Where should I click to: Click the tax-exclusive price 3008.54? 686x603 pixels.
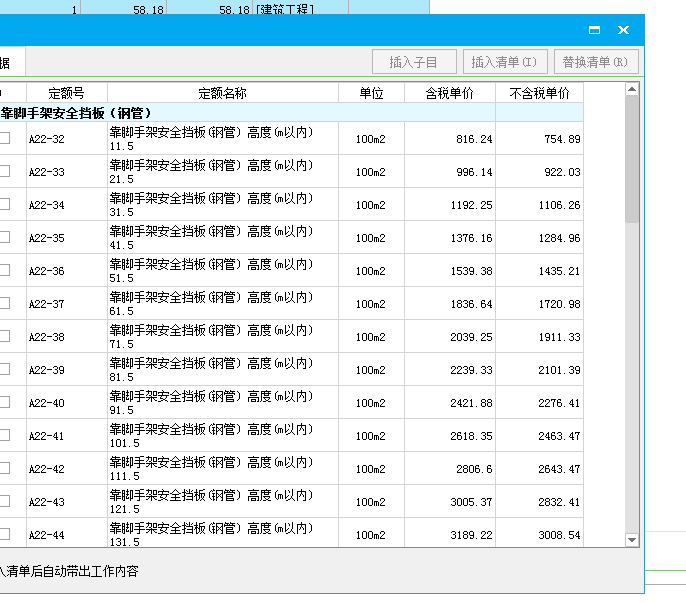coord(560,535)
